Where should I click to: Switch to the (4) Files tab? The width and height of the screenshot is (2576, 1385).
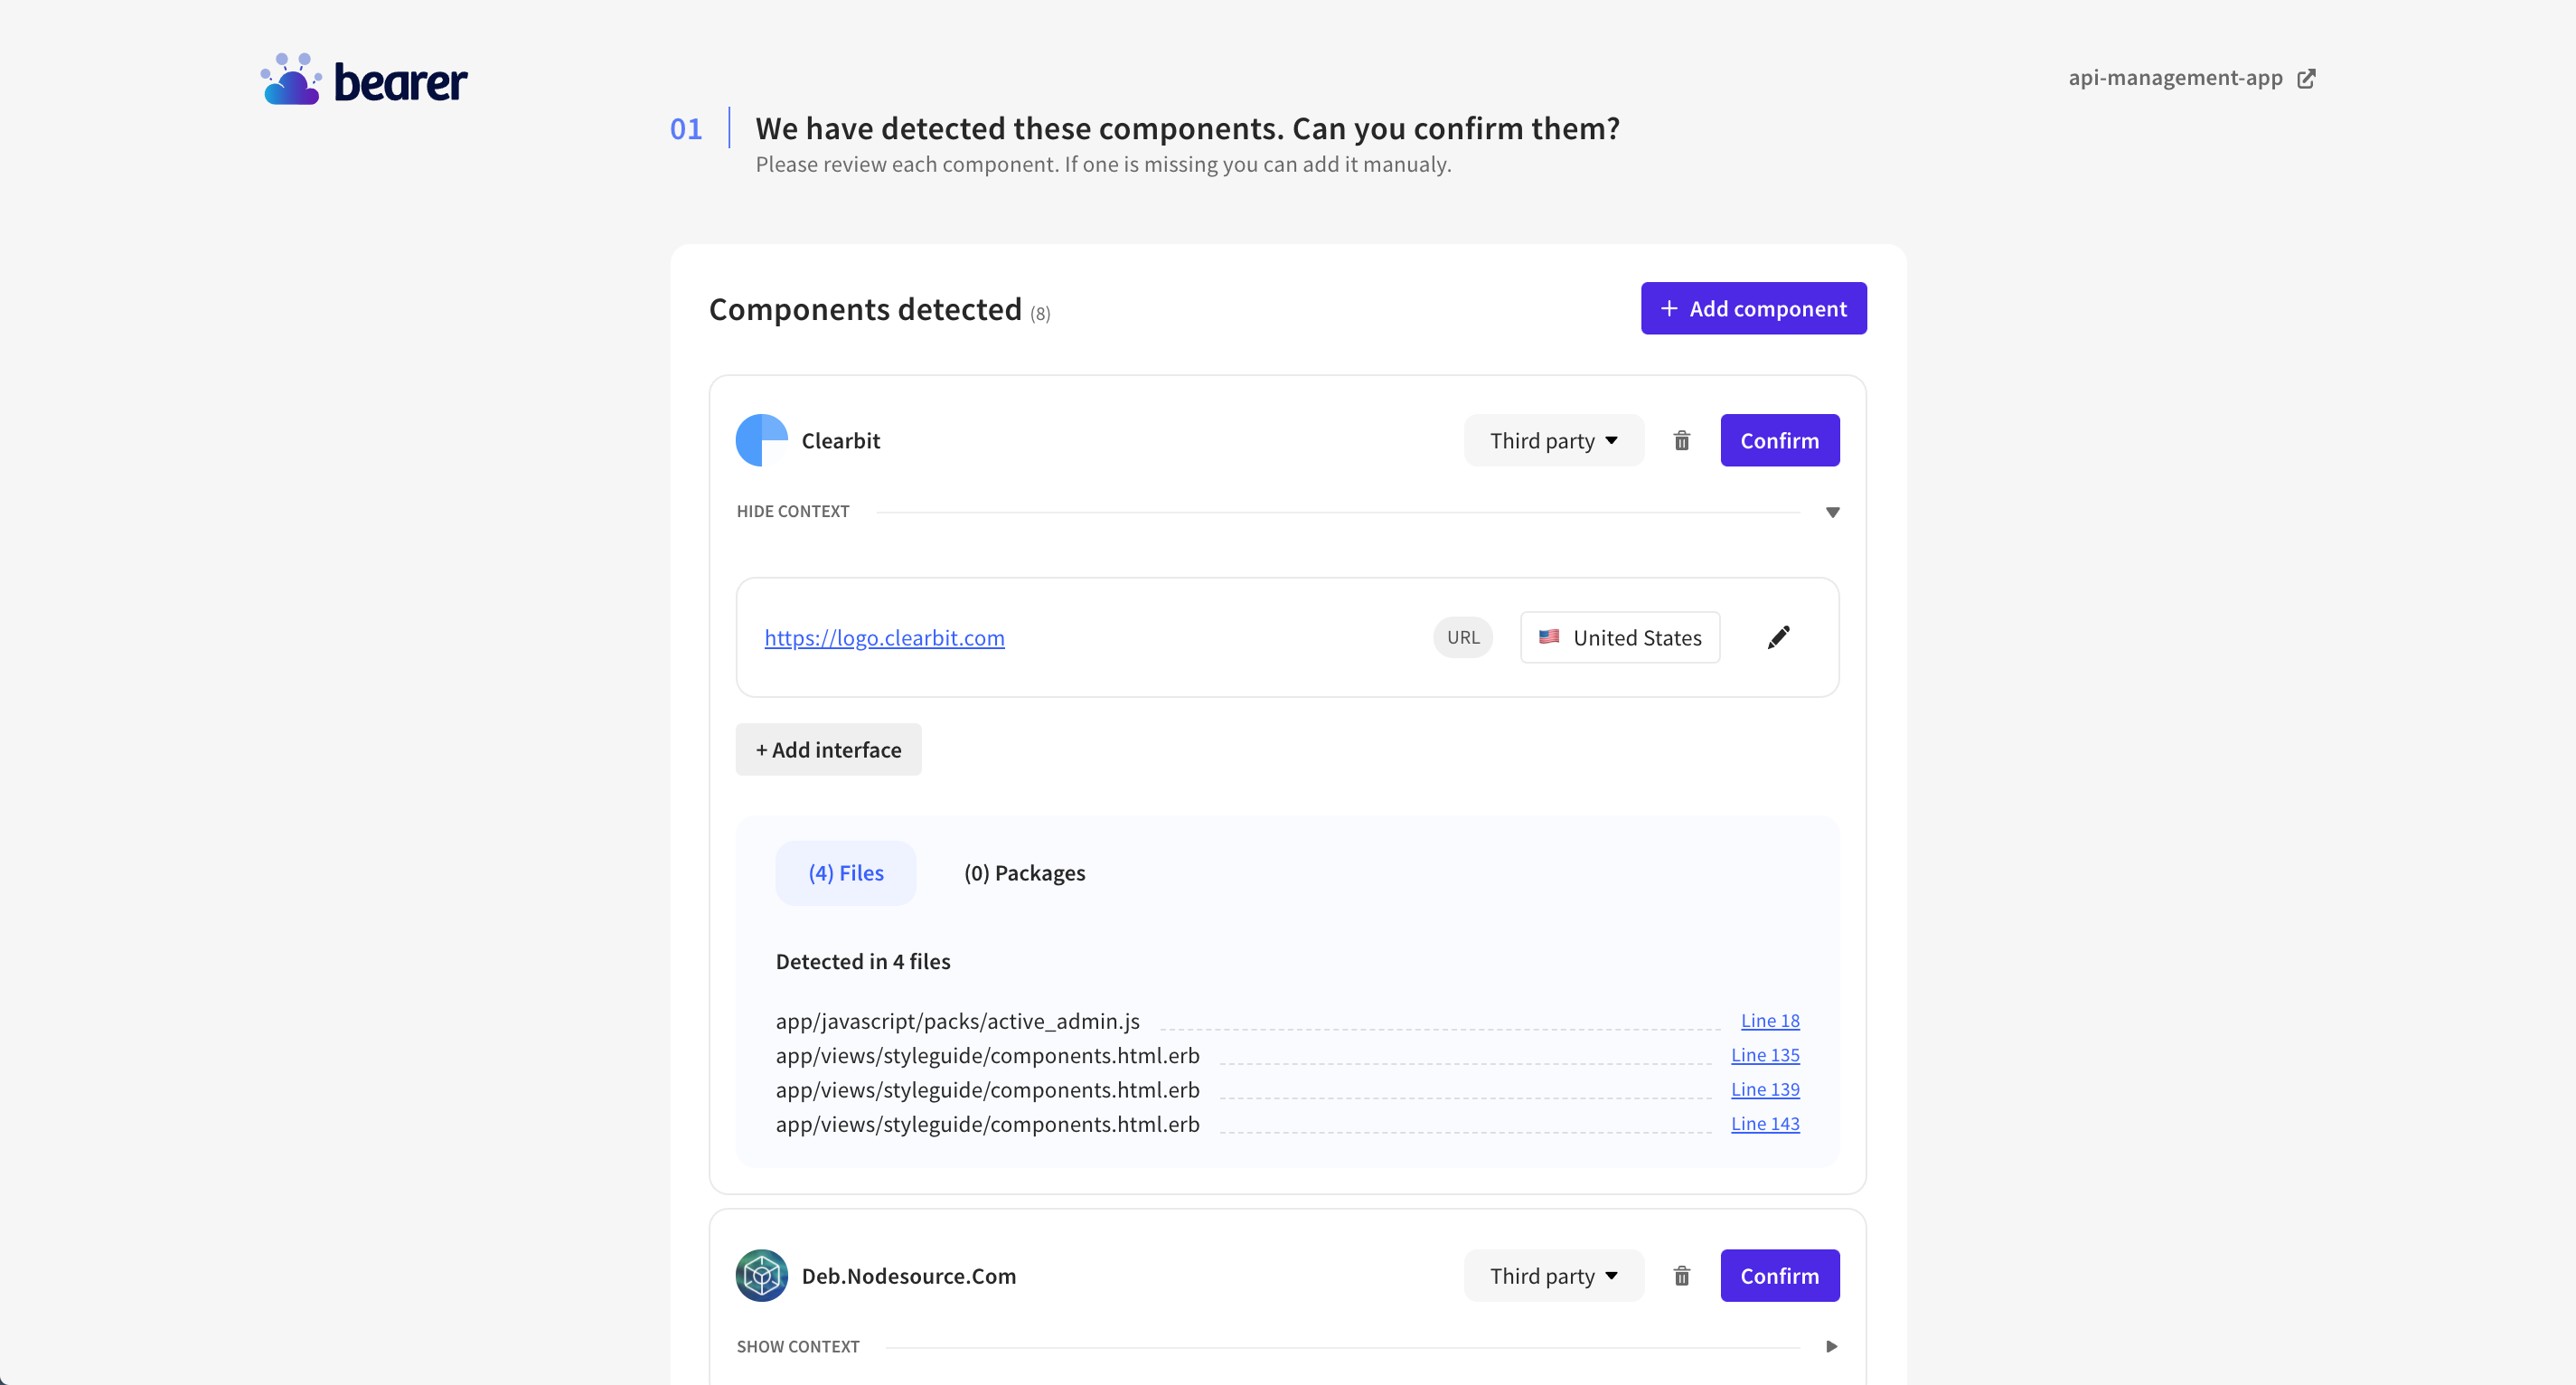tap(846, 873)
